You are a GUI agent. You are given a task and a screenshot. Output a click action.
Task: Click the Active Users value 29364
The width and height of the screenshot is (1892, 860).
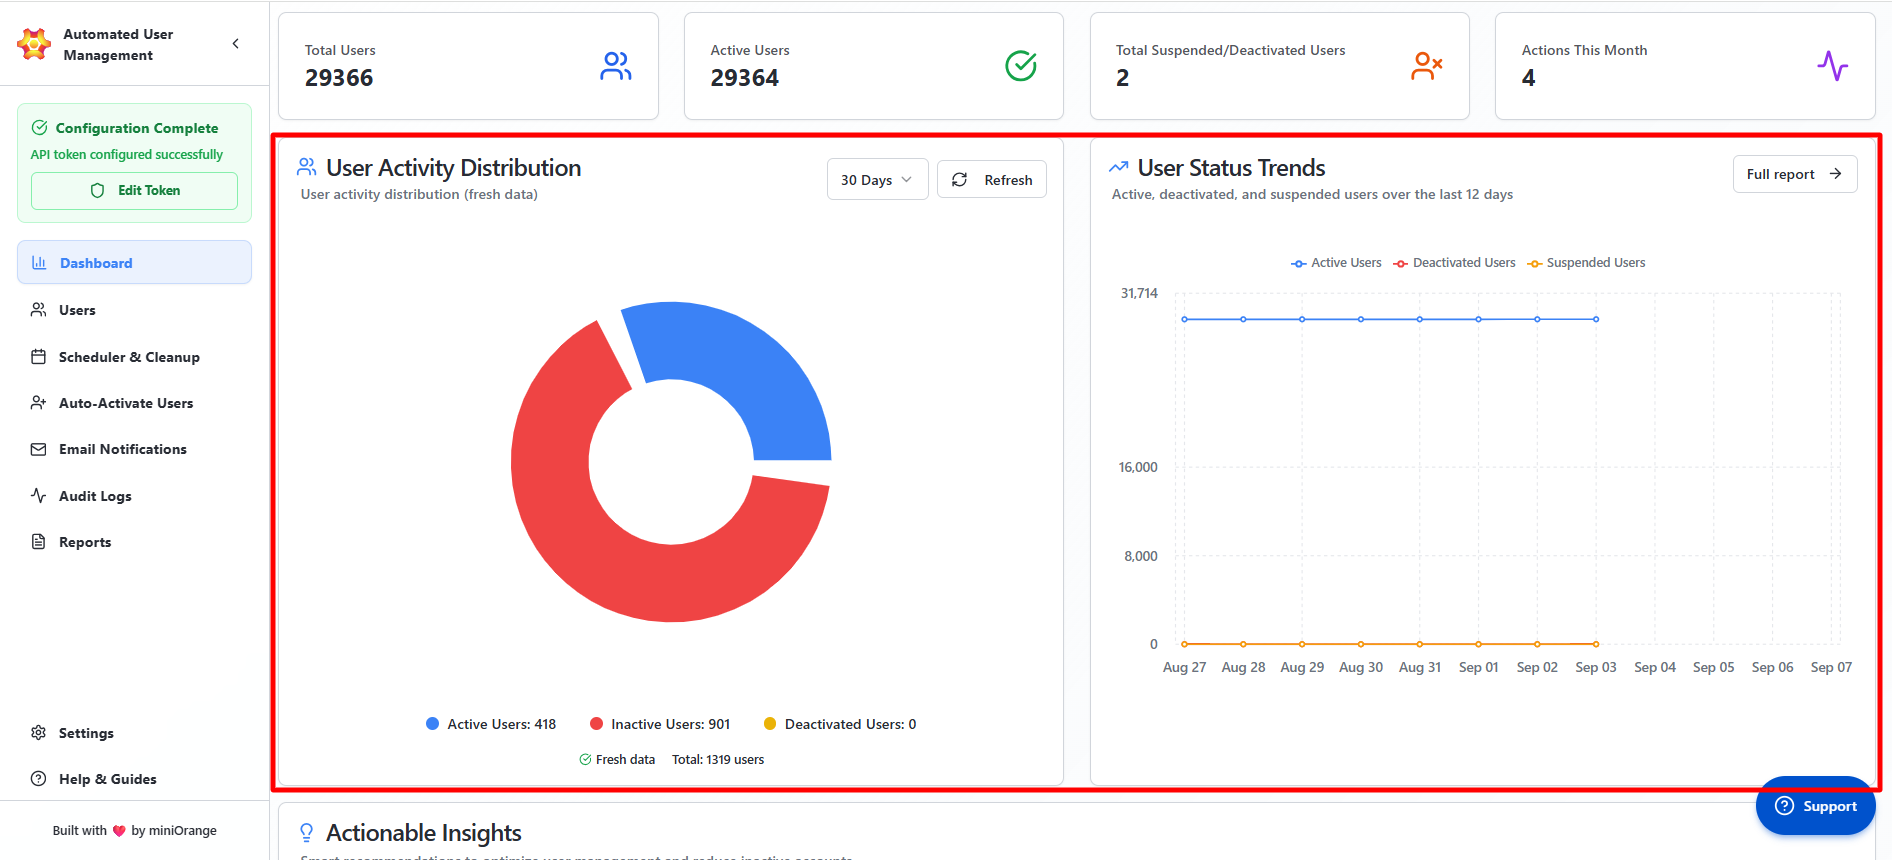[745, 78]
